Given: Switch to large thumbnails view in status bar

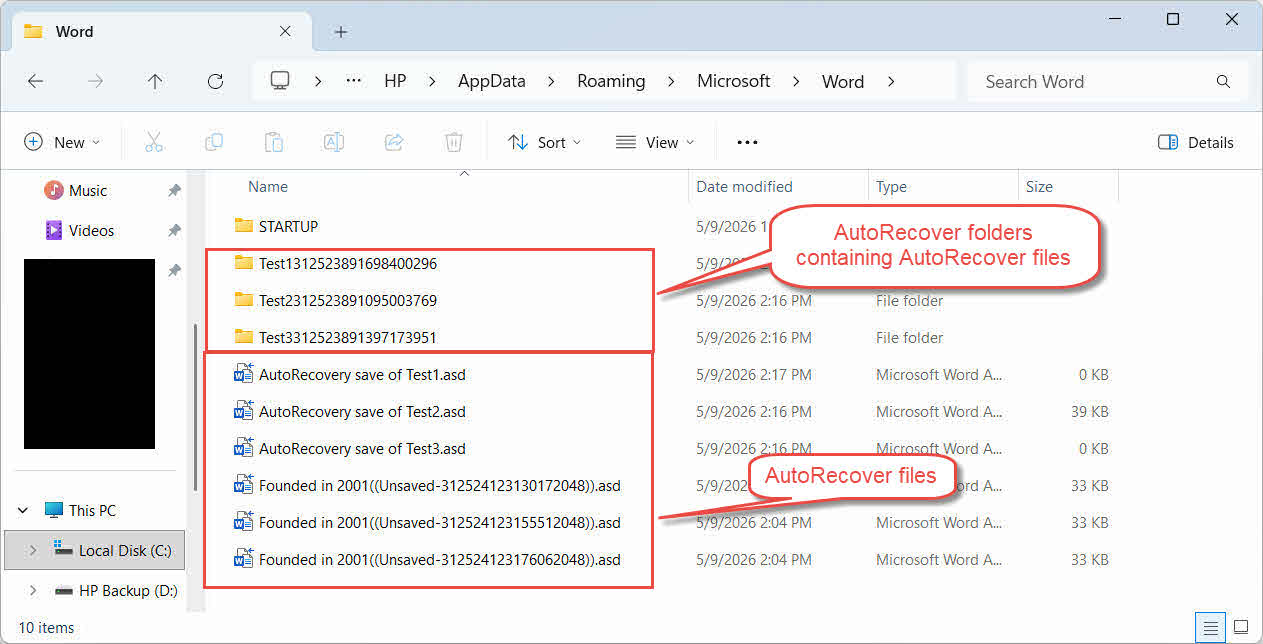Looking at the screenshot, I should [1241, 628].
